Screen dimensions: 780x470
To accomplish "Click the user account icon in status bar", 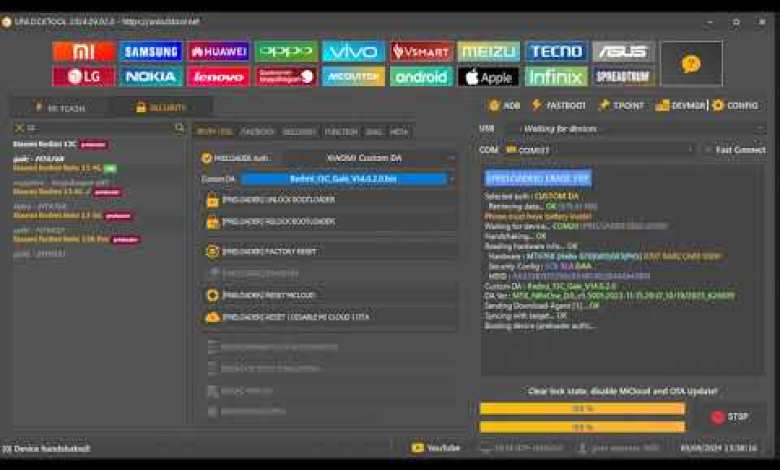I will pos(582,448).
